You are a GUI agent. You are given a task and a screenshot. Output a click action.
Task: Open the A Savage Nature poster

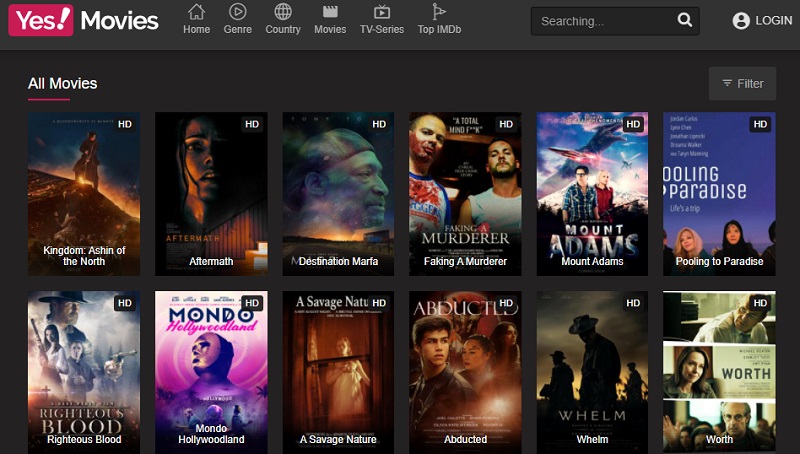click(x=338, y=372)
